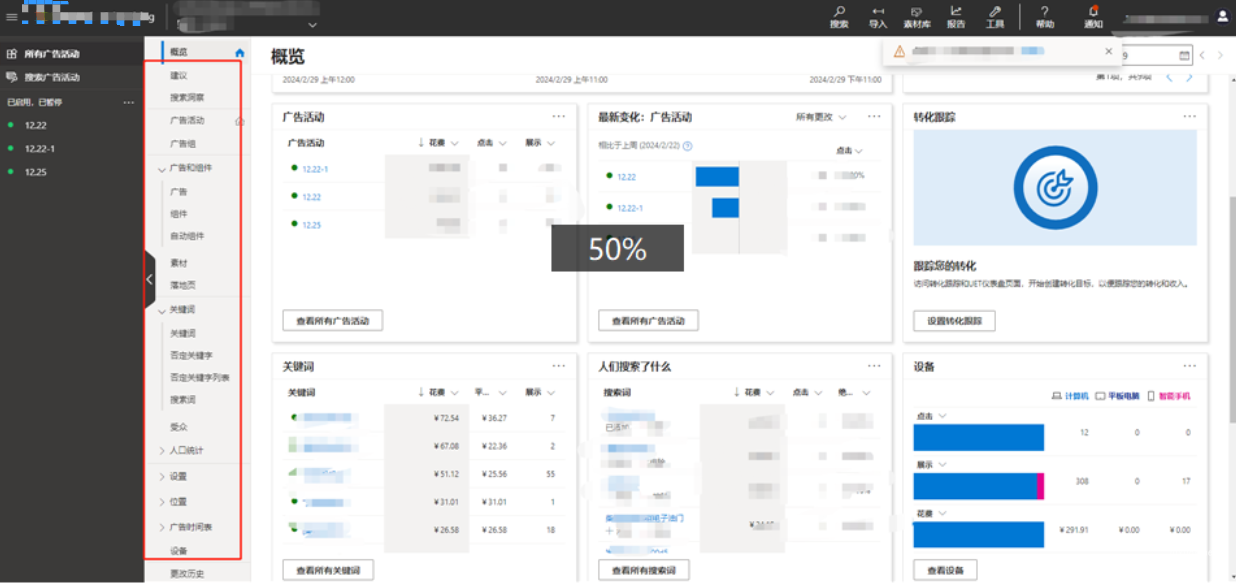Click the 查看所有关键词 button
This screenshot has width=1236, height=584.
click(328, 570)
